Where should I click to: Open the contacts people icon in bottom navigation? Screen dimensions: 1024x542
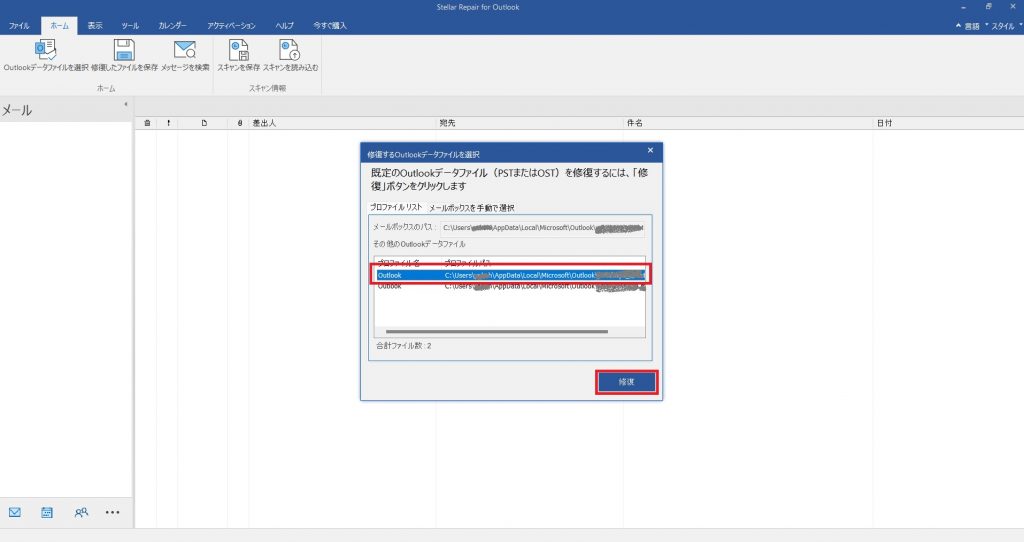tap(81, 513)
